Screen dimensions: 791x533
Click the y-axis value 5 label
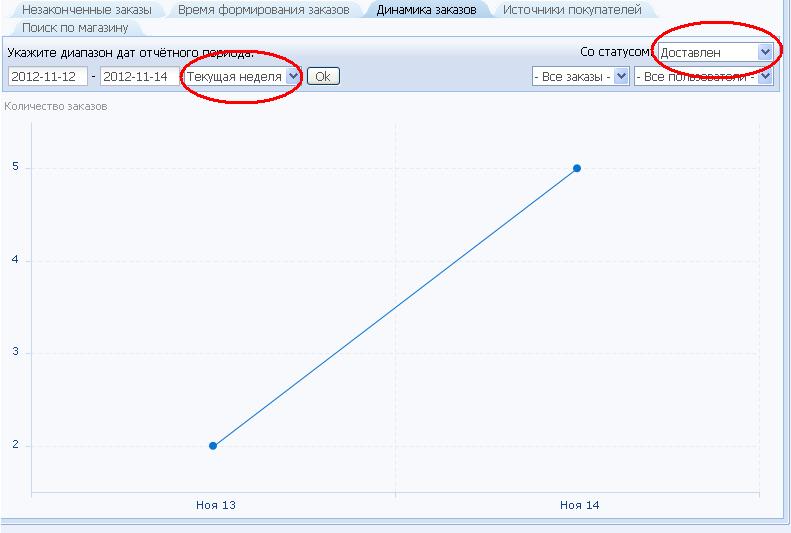tap(15, 168)
